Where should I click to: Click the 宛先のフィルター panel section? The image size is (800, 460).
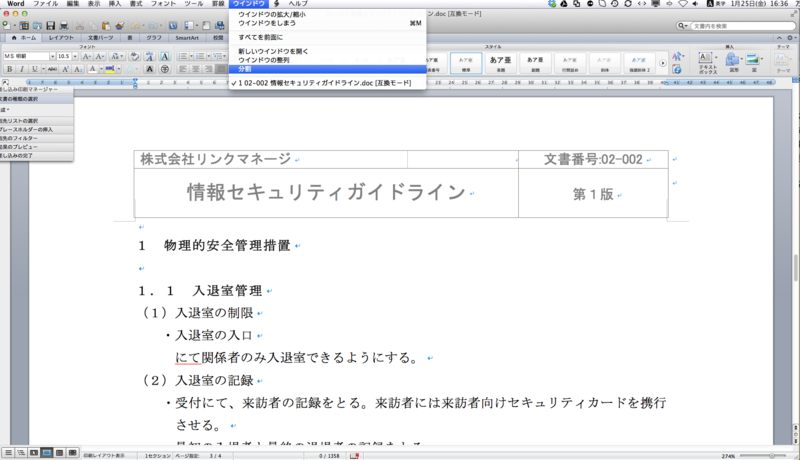(37, 138)
